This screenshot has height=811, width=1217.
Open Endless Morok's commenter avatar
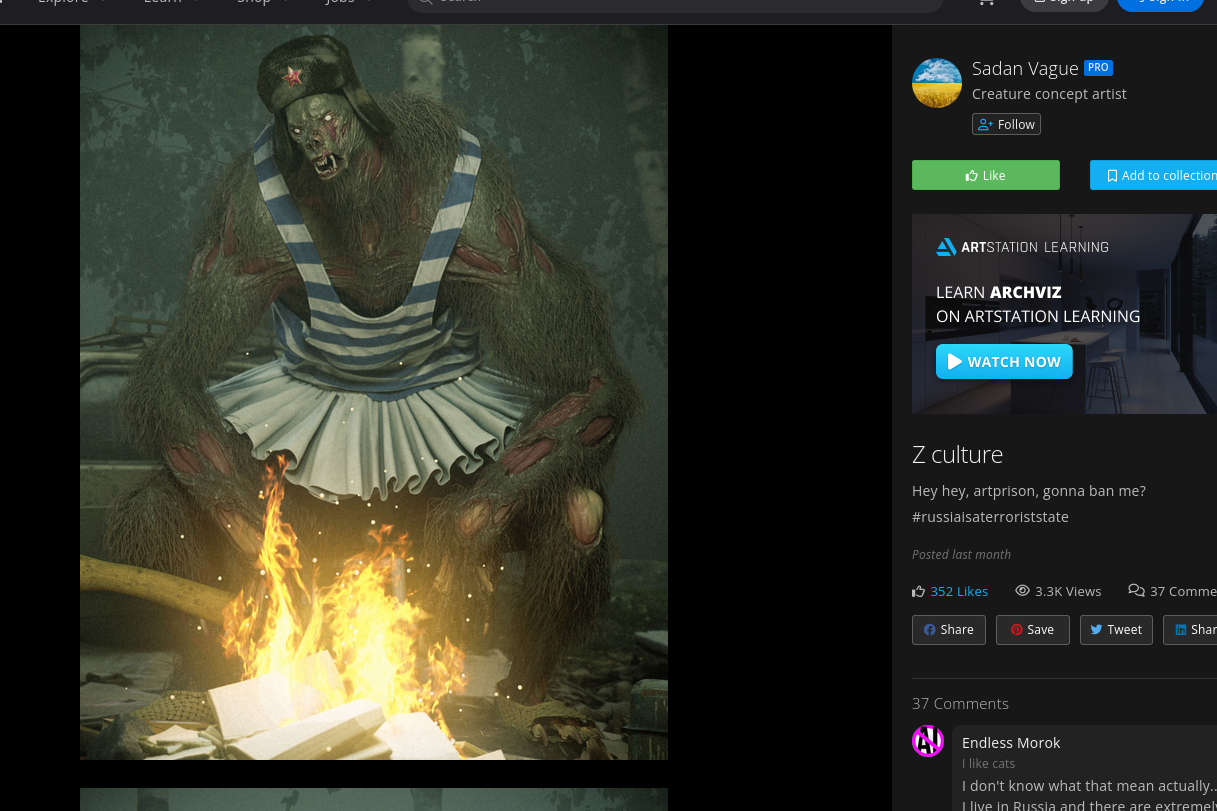928,741
